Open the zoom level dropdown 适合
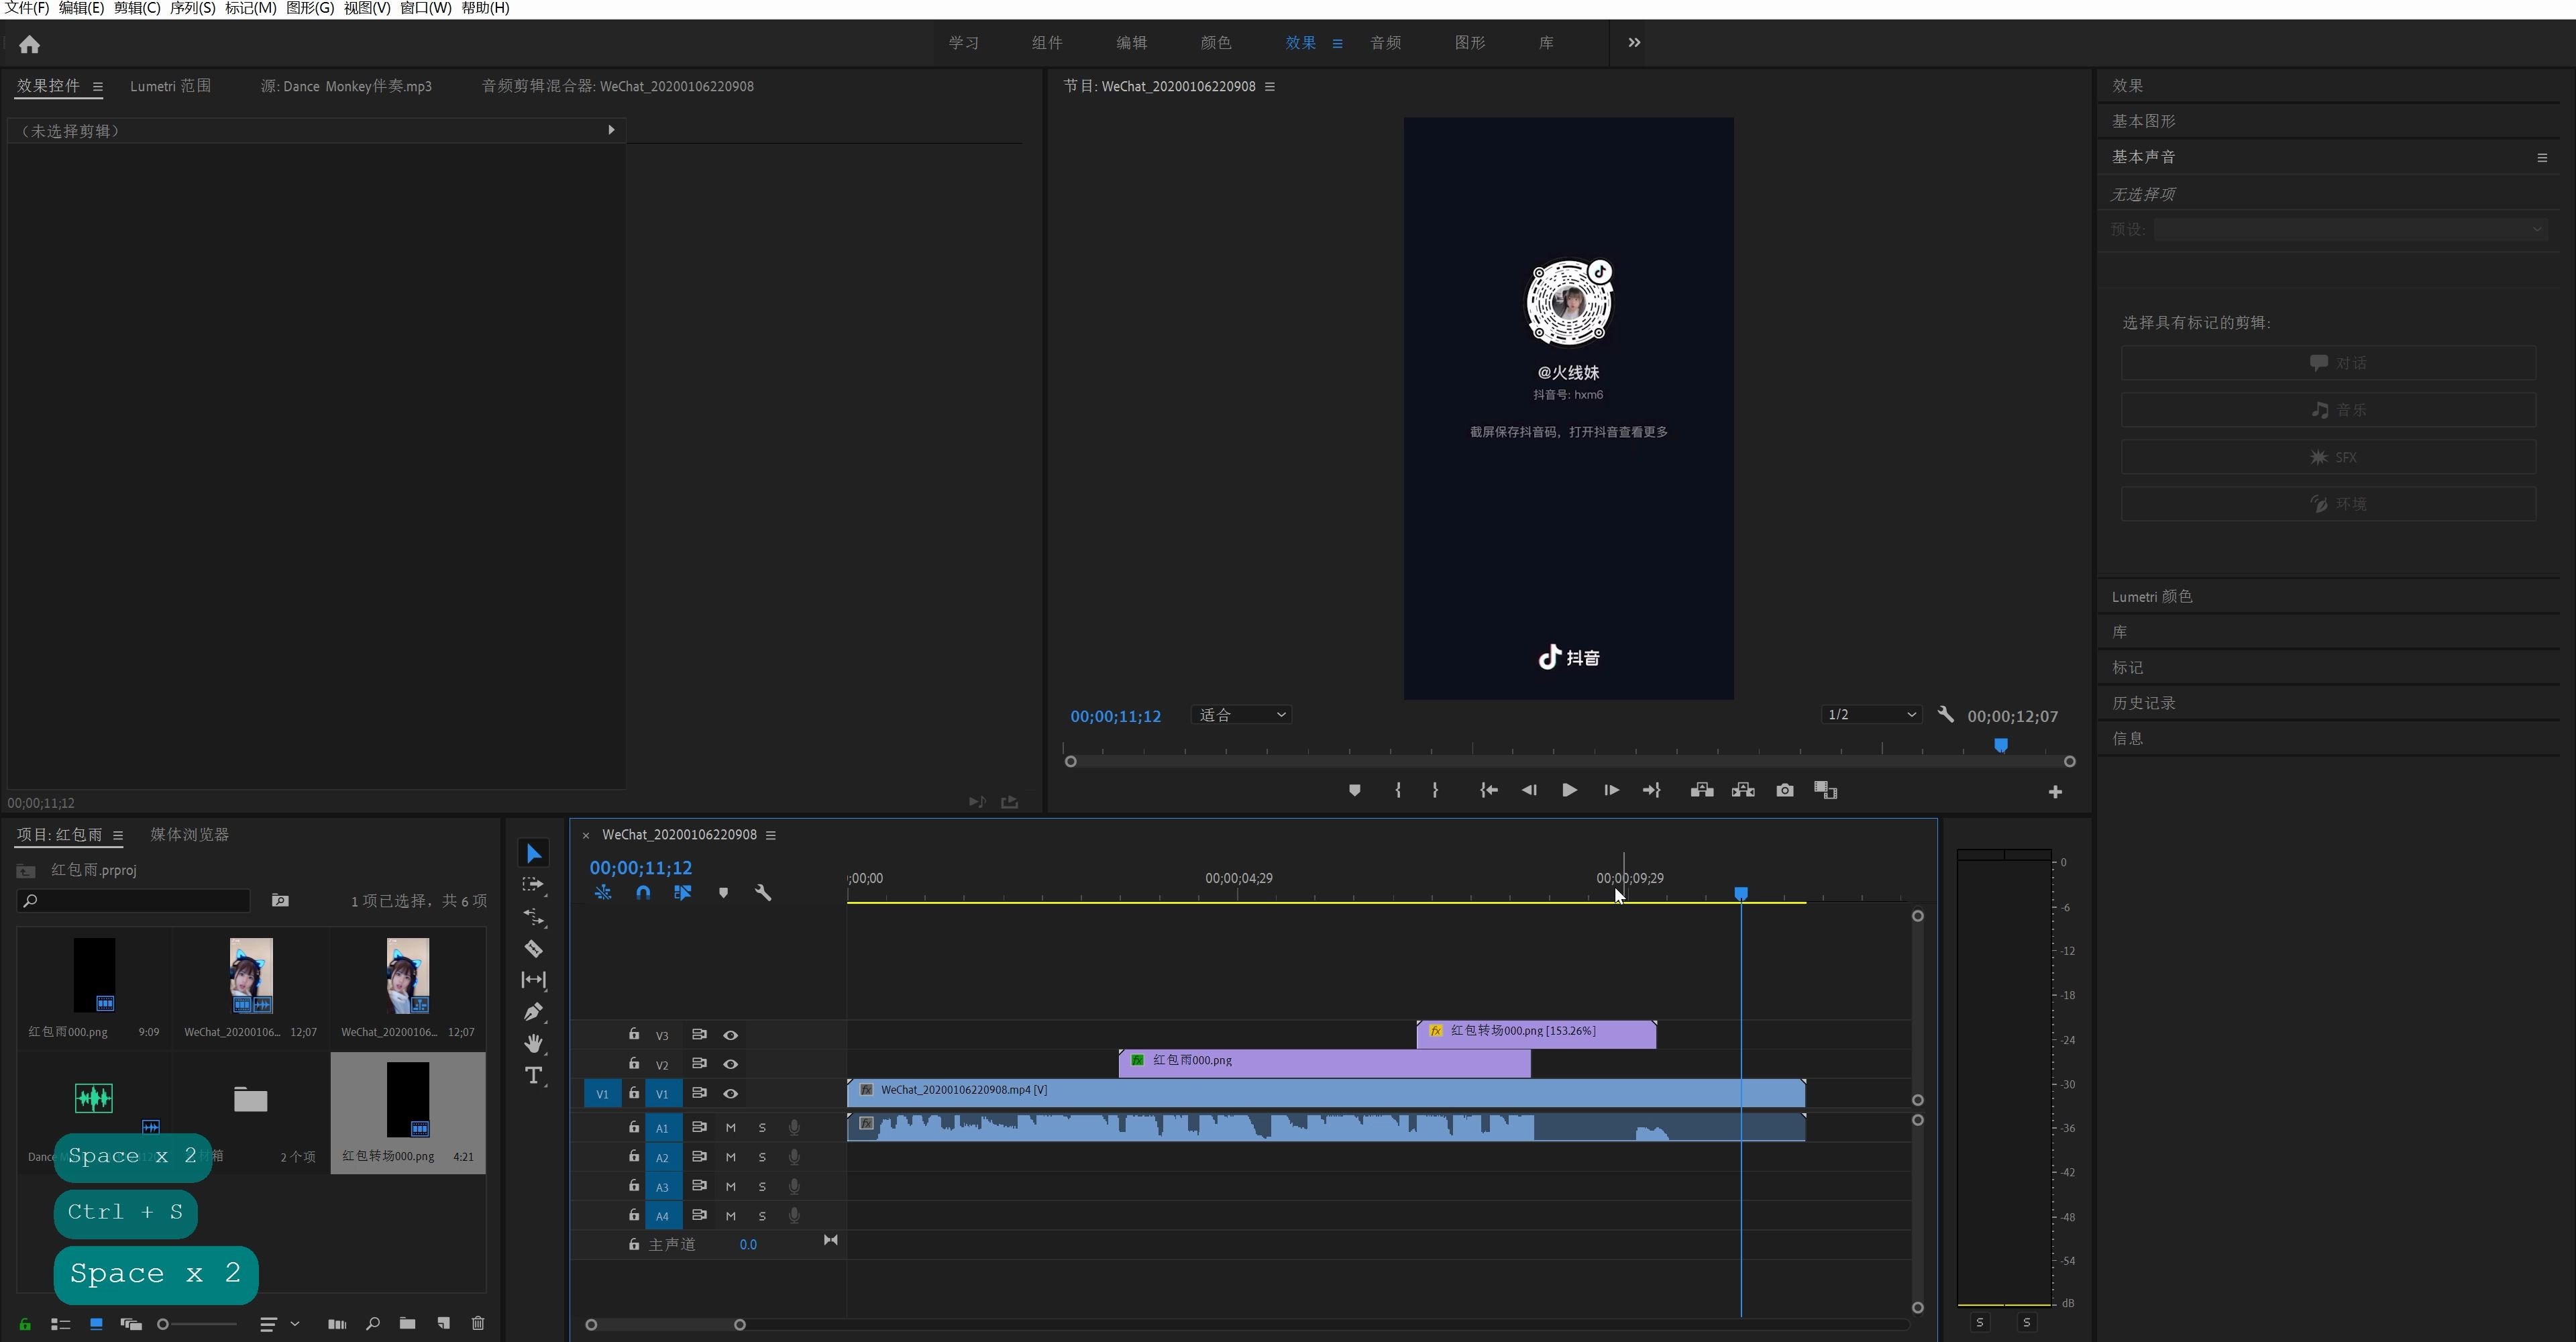The height and width of the screenshot is (1342, 2576). coord(1241,715)
